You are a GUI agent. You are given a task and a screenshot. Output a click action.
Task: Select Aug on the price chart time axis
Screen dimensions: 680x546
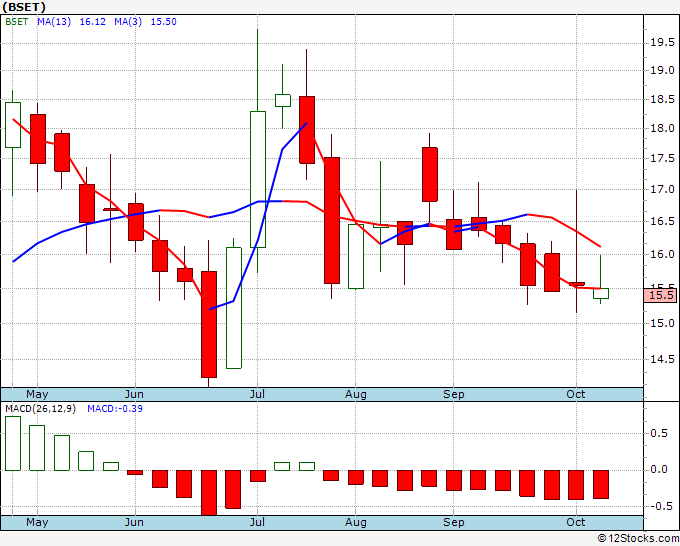pyautogui.click(x=356, y=394)
